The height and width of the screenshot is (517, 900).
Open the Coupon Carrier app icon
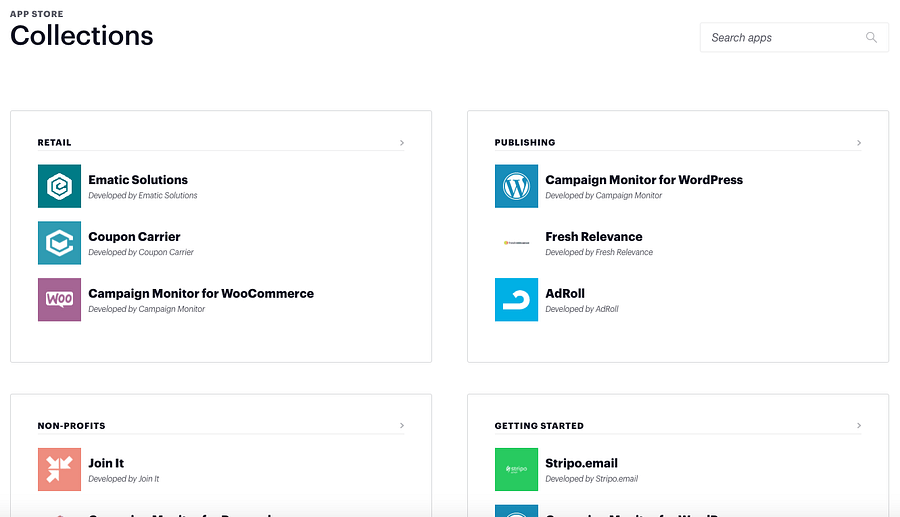point(59,243)
